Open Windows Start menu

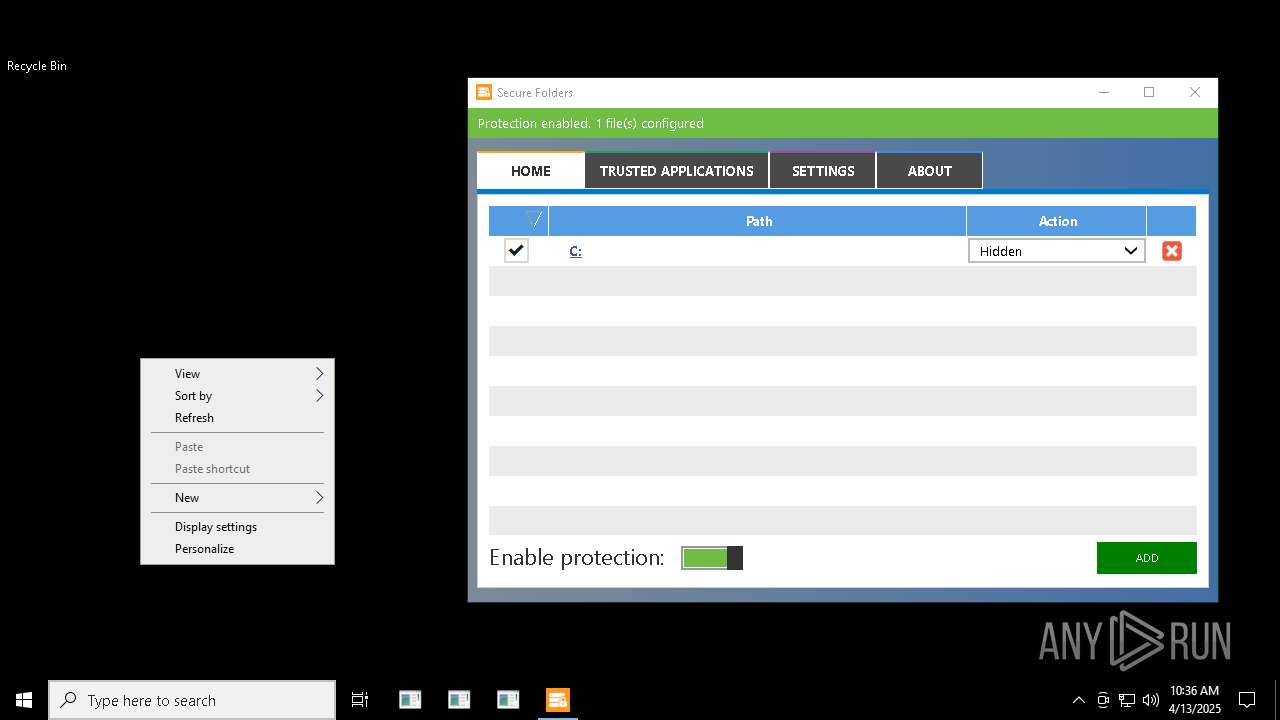coord(24,700)
